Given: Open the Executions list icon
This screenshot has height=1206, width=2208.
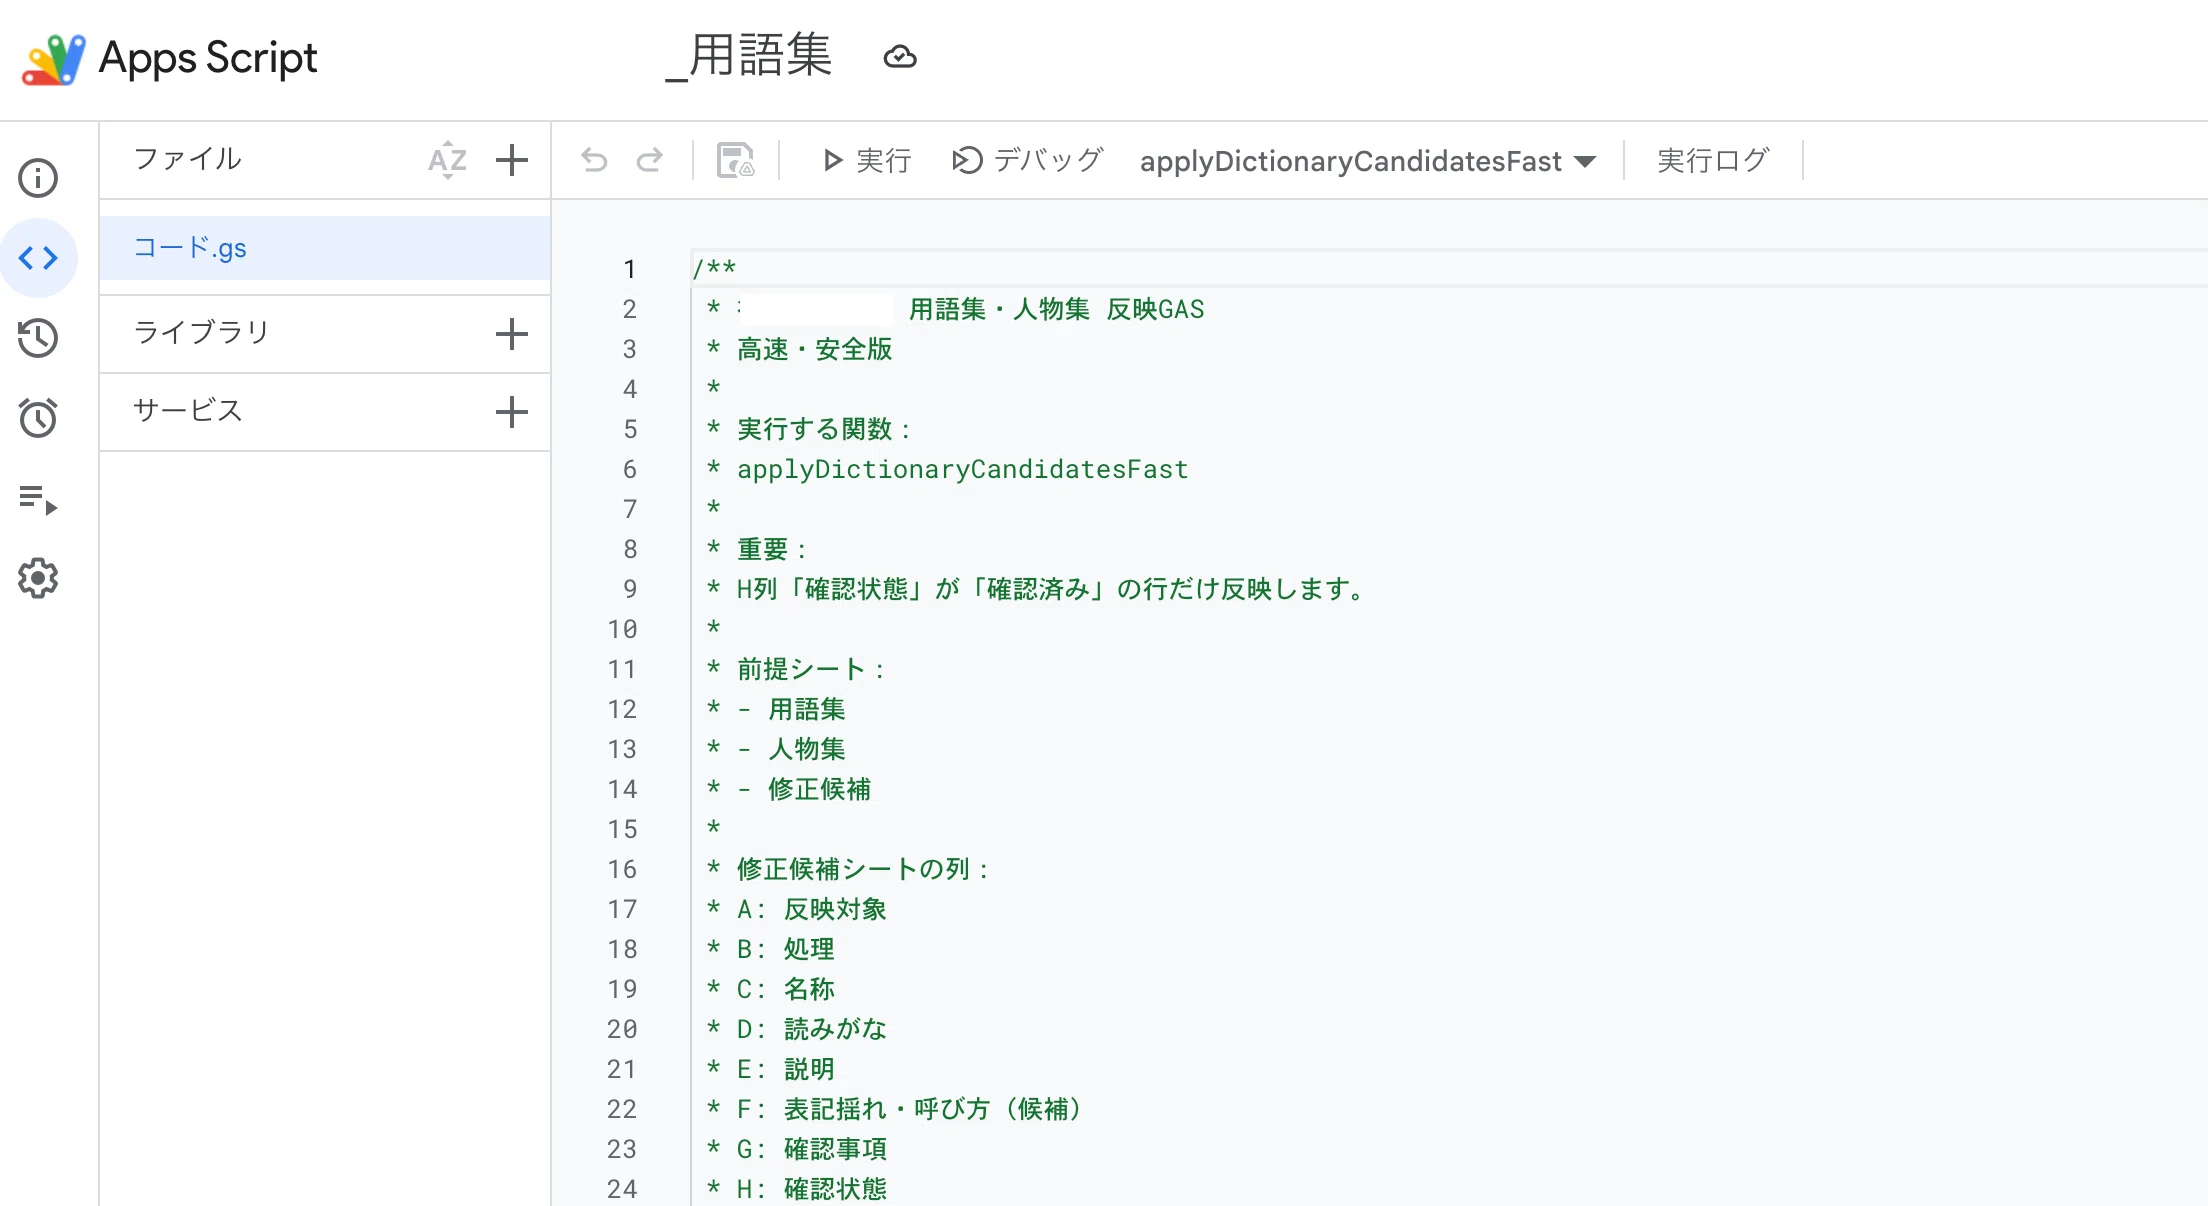Looking at the screenshot, I should 38,498.
